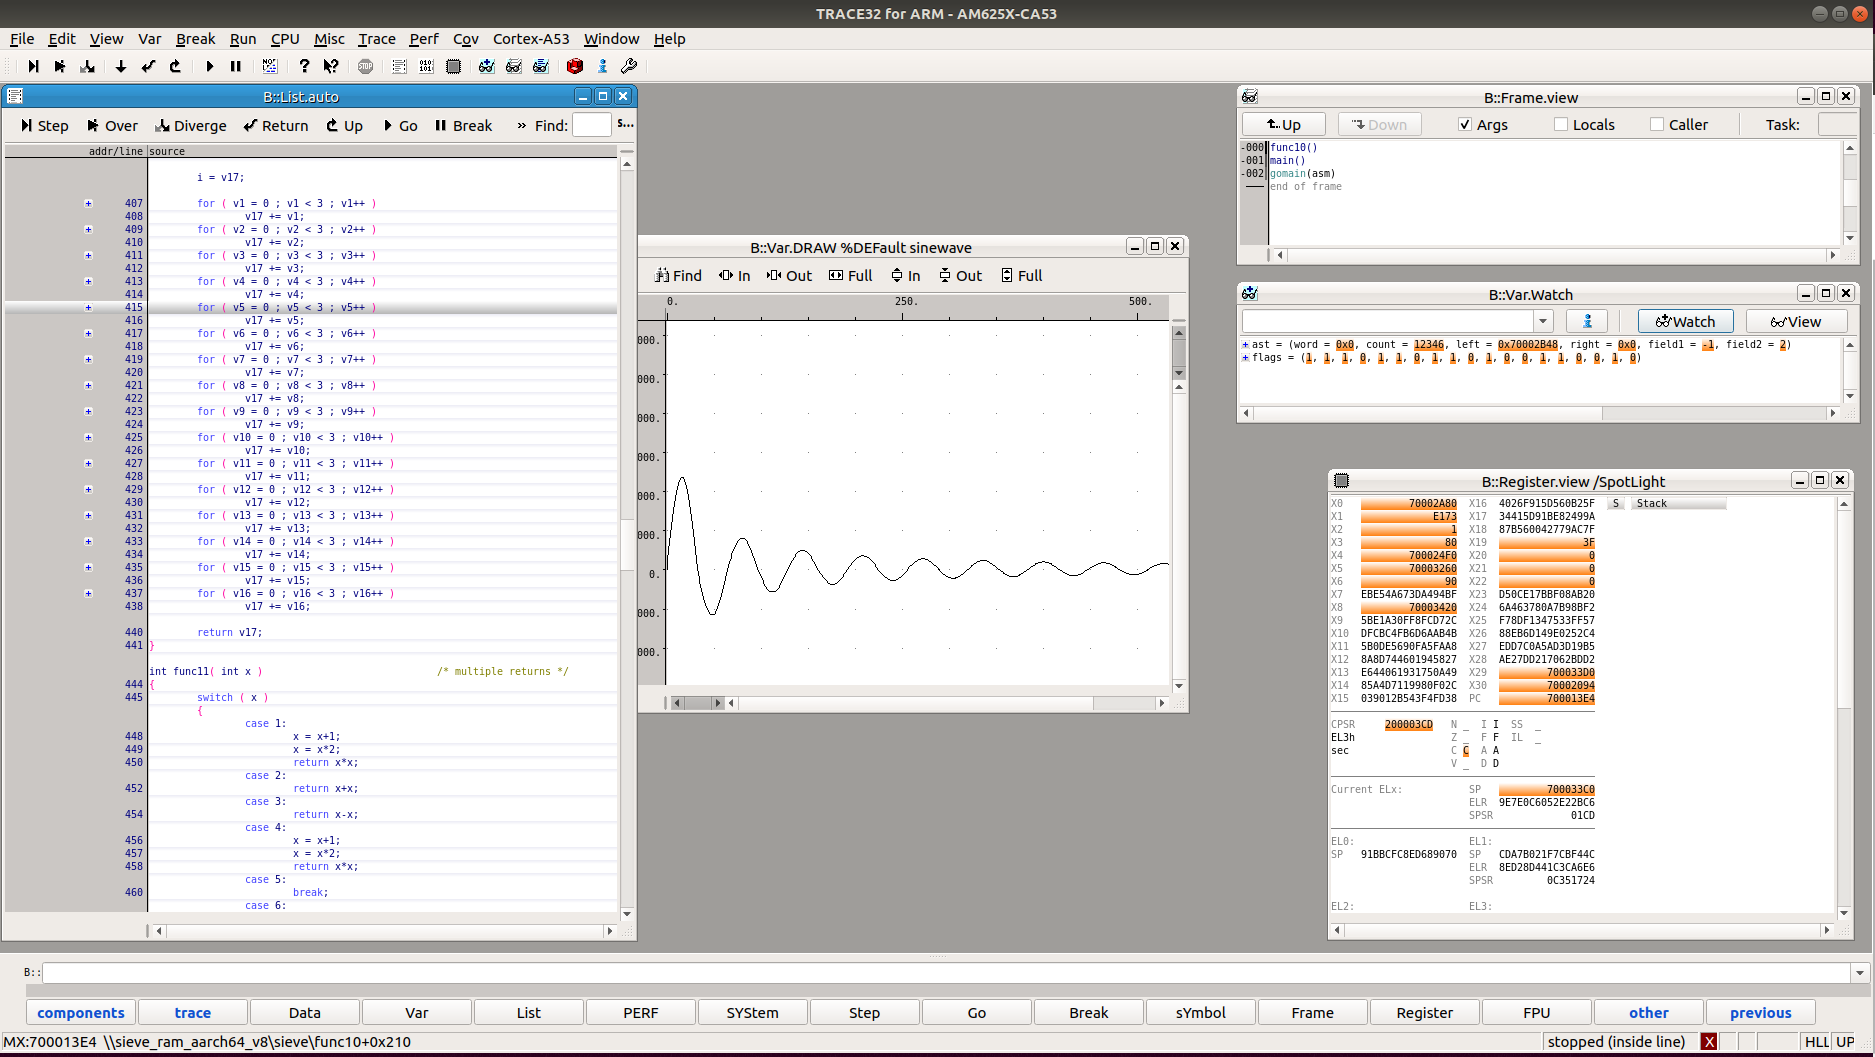Expand the flags variable in Var.Watch
1875x1057 pixels.
1245,358
